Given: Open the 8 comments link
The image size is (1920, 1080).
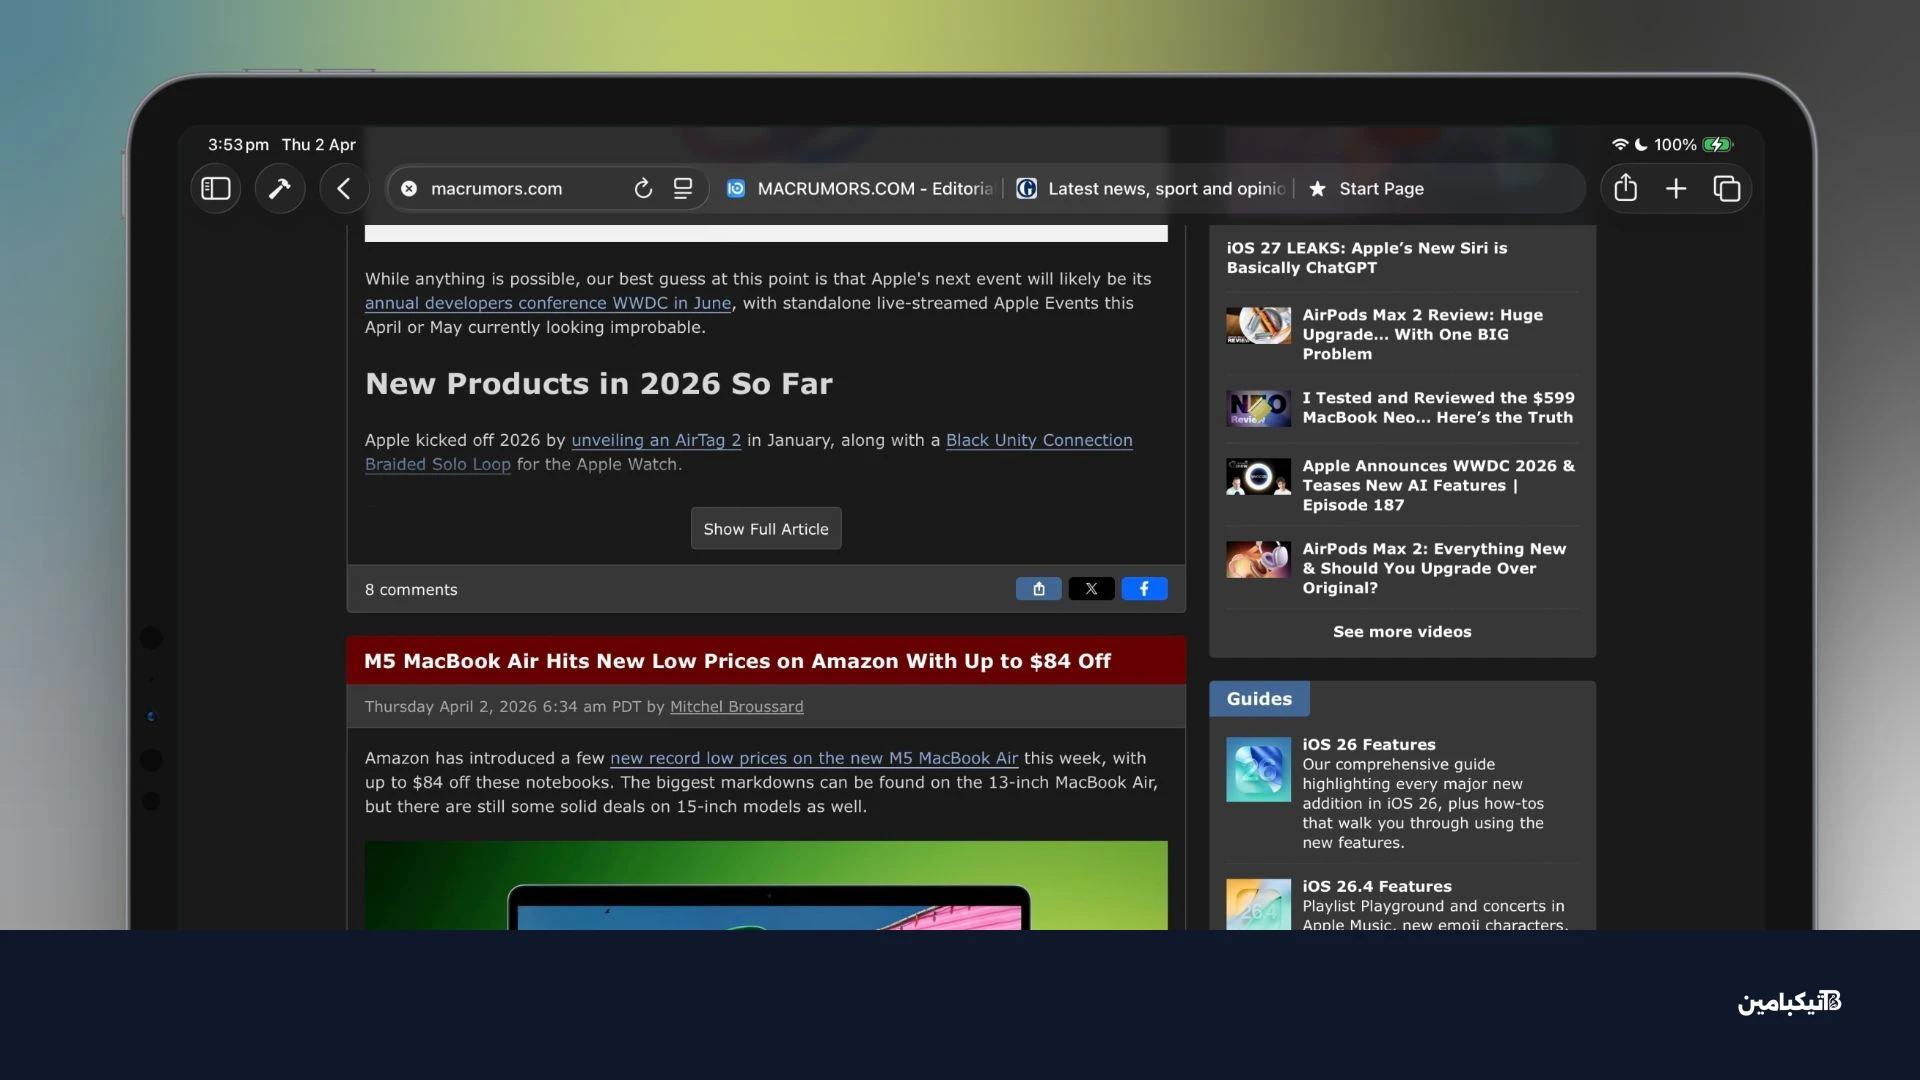Looking at the screenshot, I should tap(411, 590).
